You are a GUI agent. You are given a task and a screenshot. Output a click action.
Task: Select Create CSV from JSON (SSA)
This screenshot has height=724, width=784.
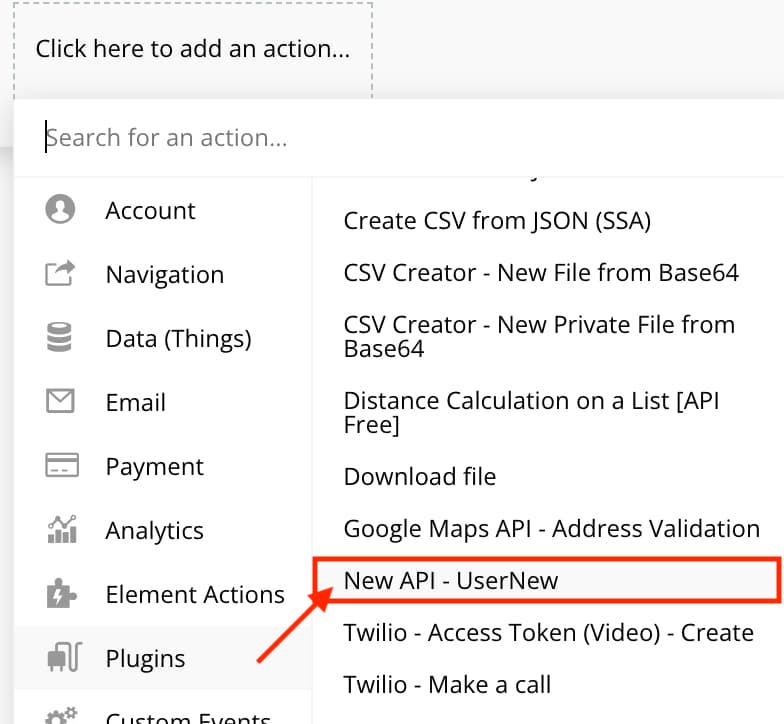coord(497,220)
